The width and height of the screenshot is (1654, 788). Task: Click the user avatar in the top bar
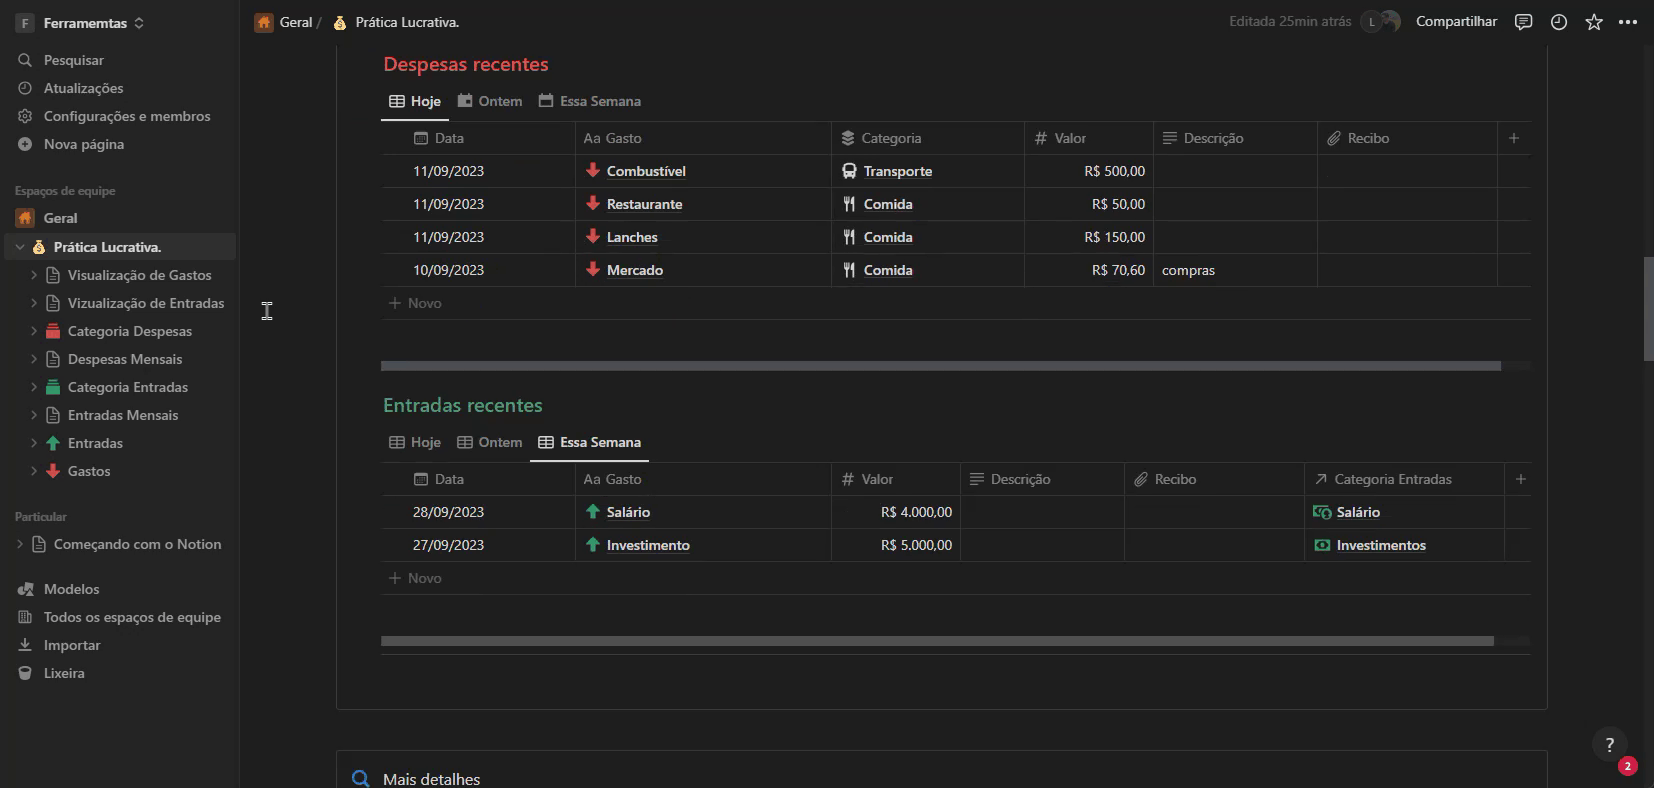[x=1390, y=21]
